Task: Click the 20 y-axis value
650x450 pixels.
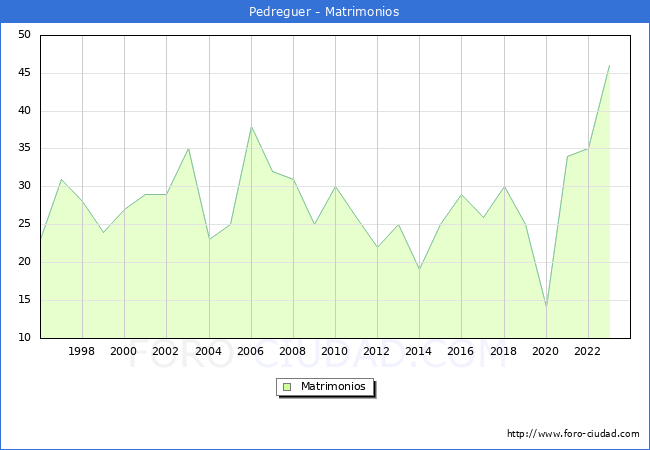Action: (x=24, y=261)
